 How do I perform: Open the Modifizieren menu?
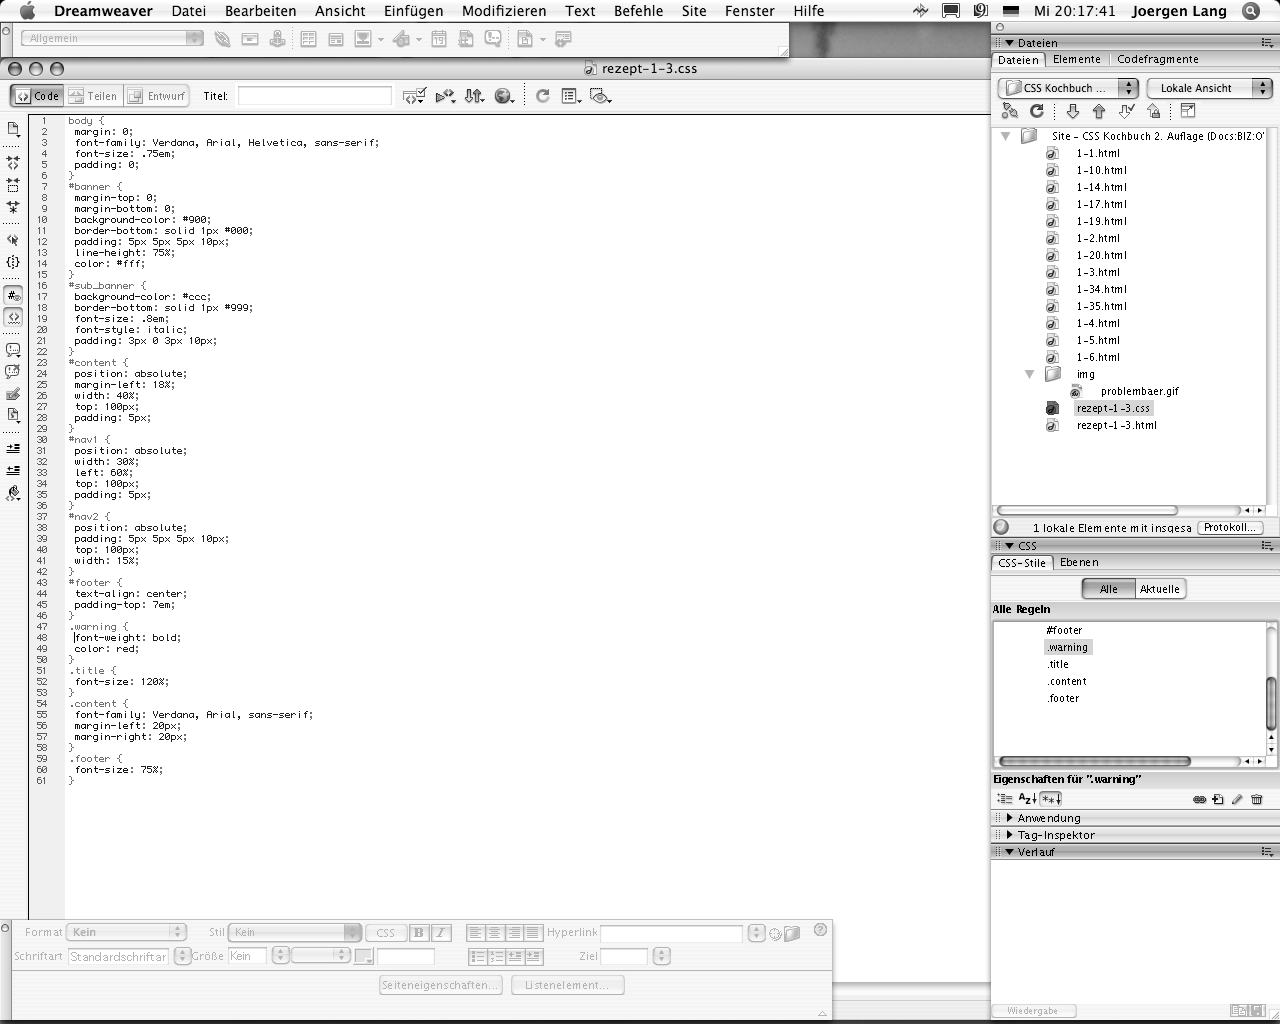pyautogui.click(x=504, y=11)
